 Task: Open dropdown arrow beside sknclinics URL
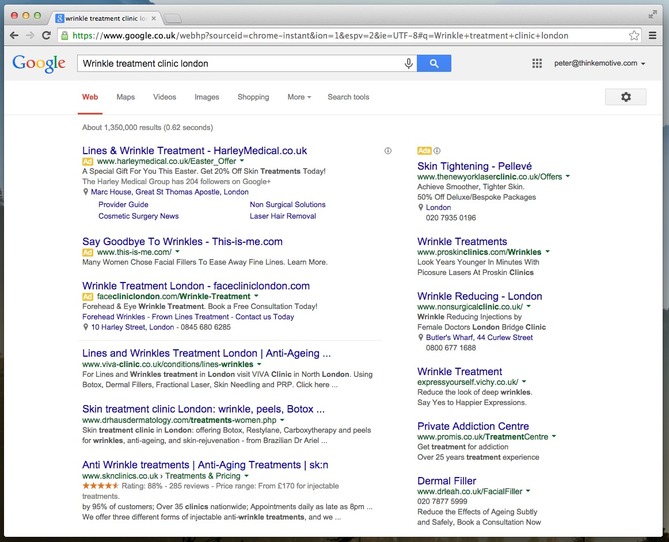click(x=246, y=476)
